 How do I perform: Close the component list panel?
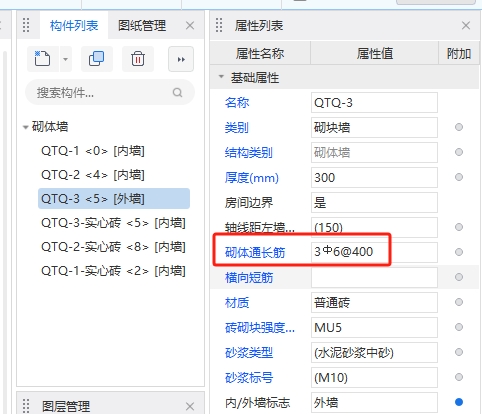190,26
